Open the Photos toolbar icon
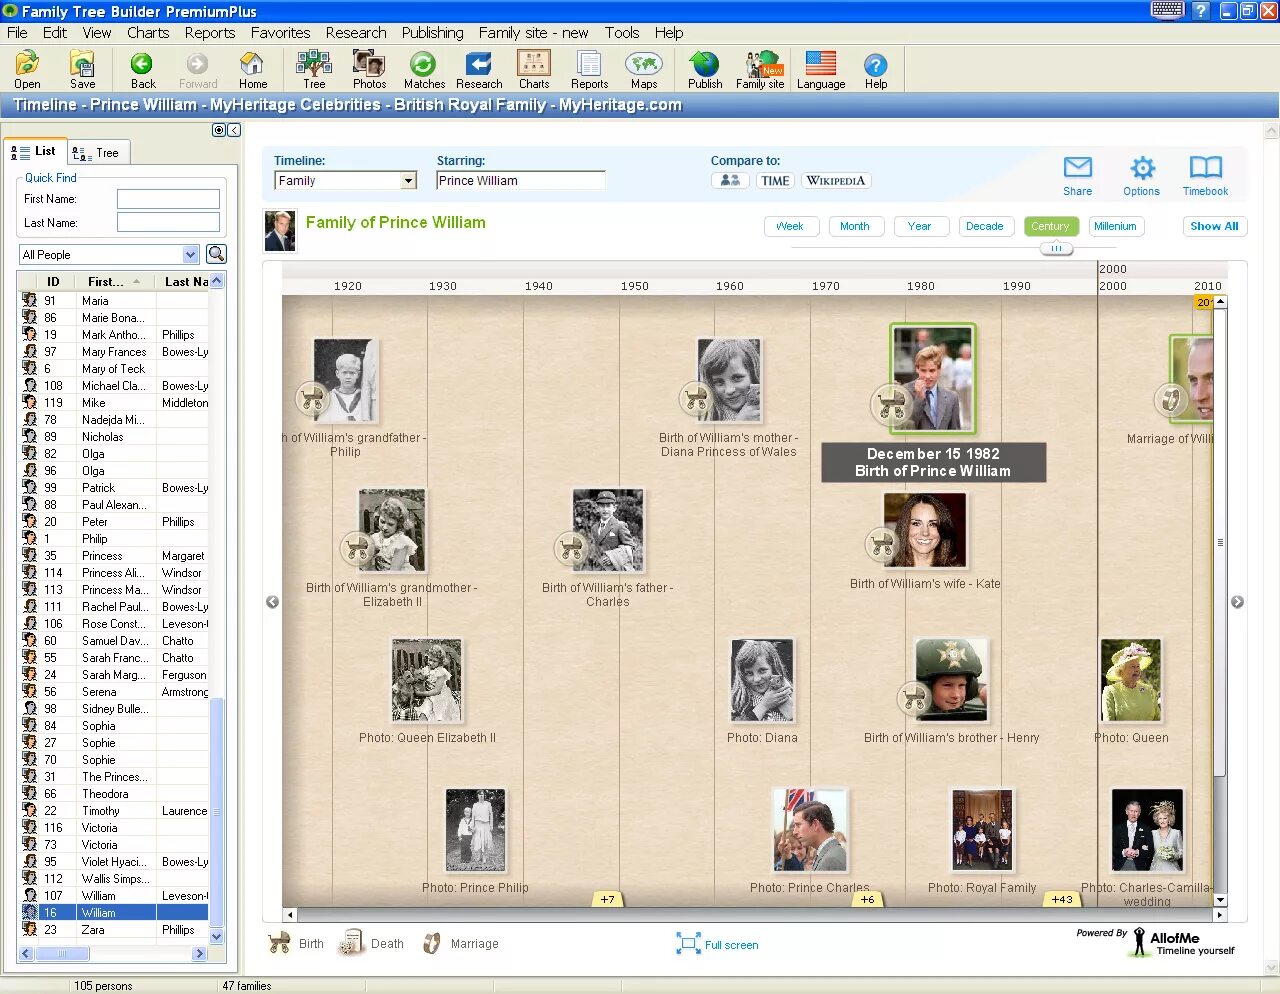Viewport: 1280px width, 994px height. pyautogui.click(x=369, y=69)
